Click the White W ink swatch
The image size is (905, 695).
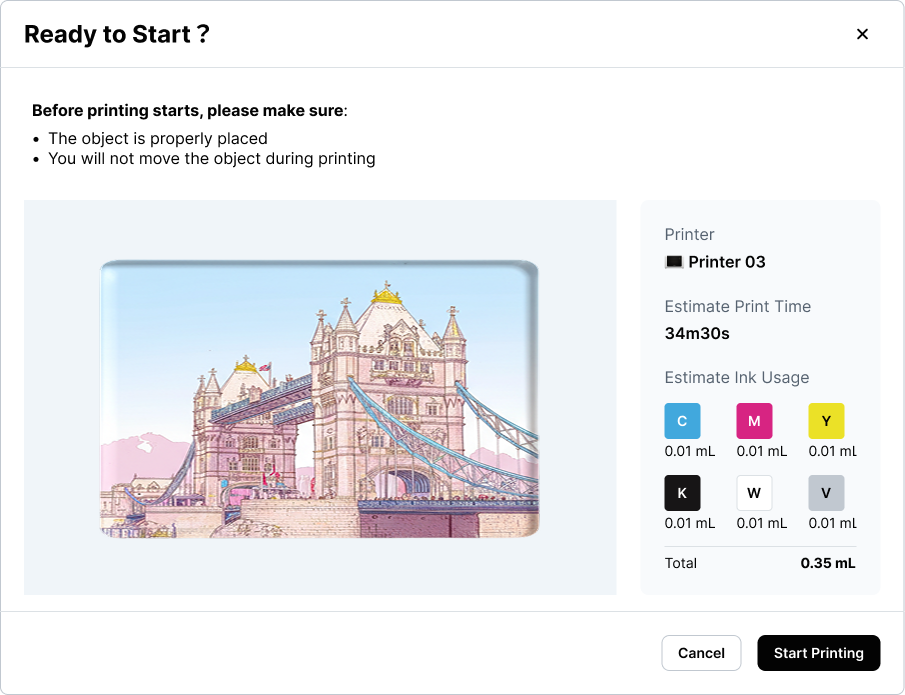click(x=754, y=493)
